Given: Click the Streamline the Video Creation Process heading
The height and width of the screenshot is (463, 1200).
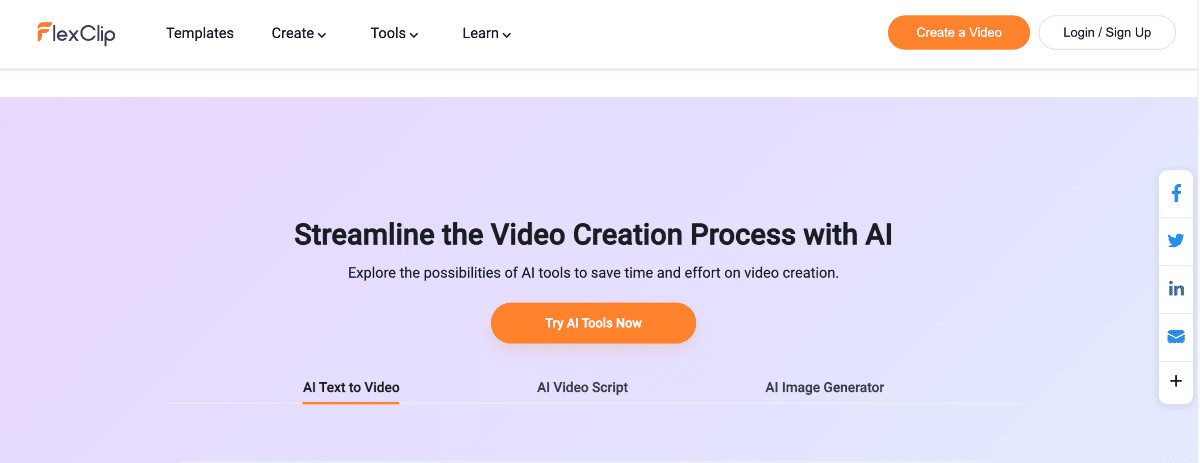Looking at the screenshot, I should click(593, 236).
